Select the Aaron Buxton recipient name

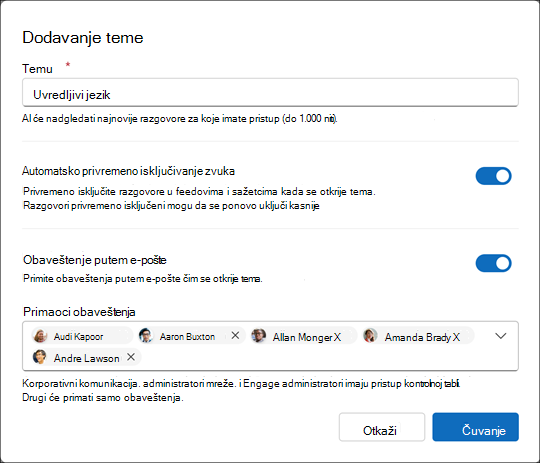(x=187, y=337)
